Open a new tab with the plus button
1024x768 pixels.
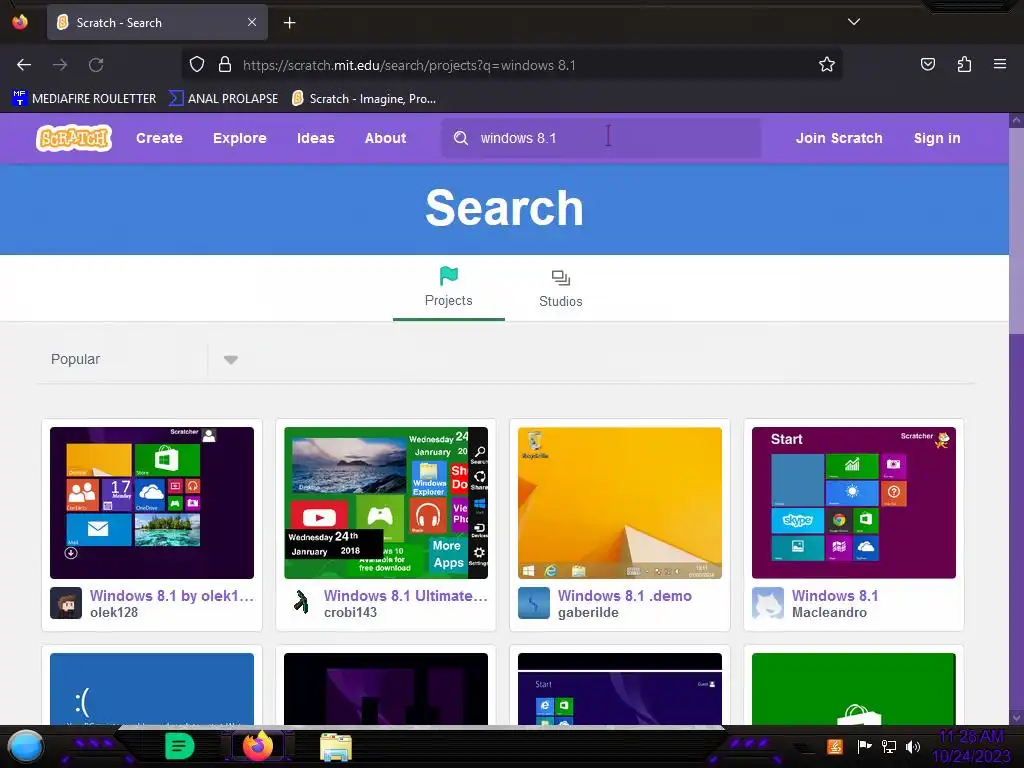point(289,23)
